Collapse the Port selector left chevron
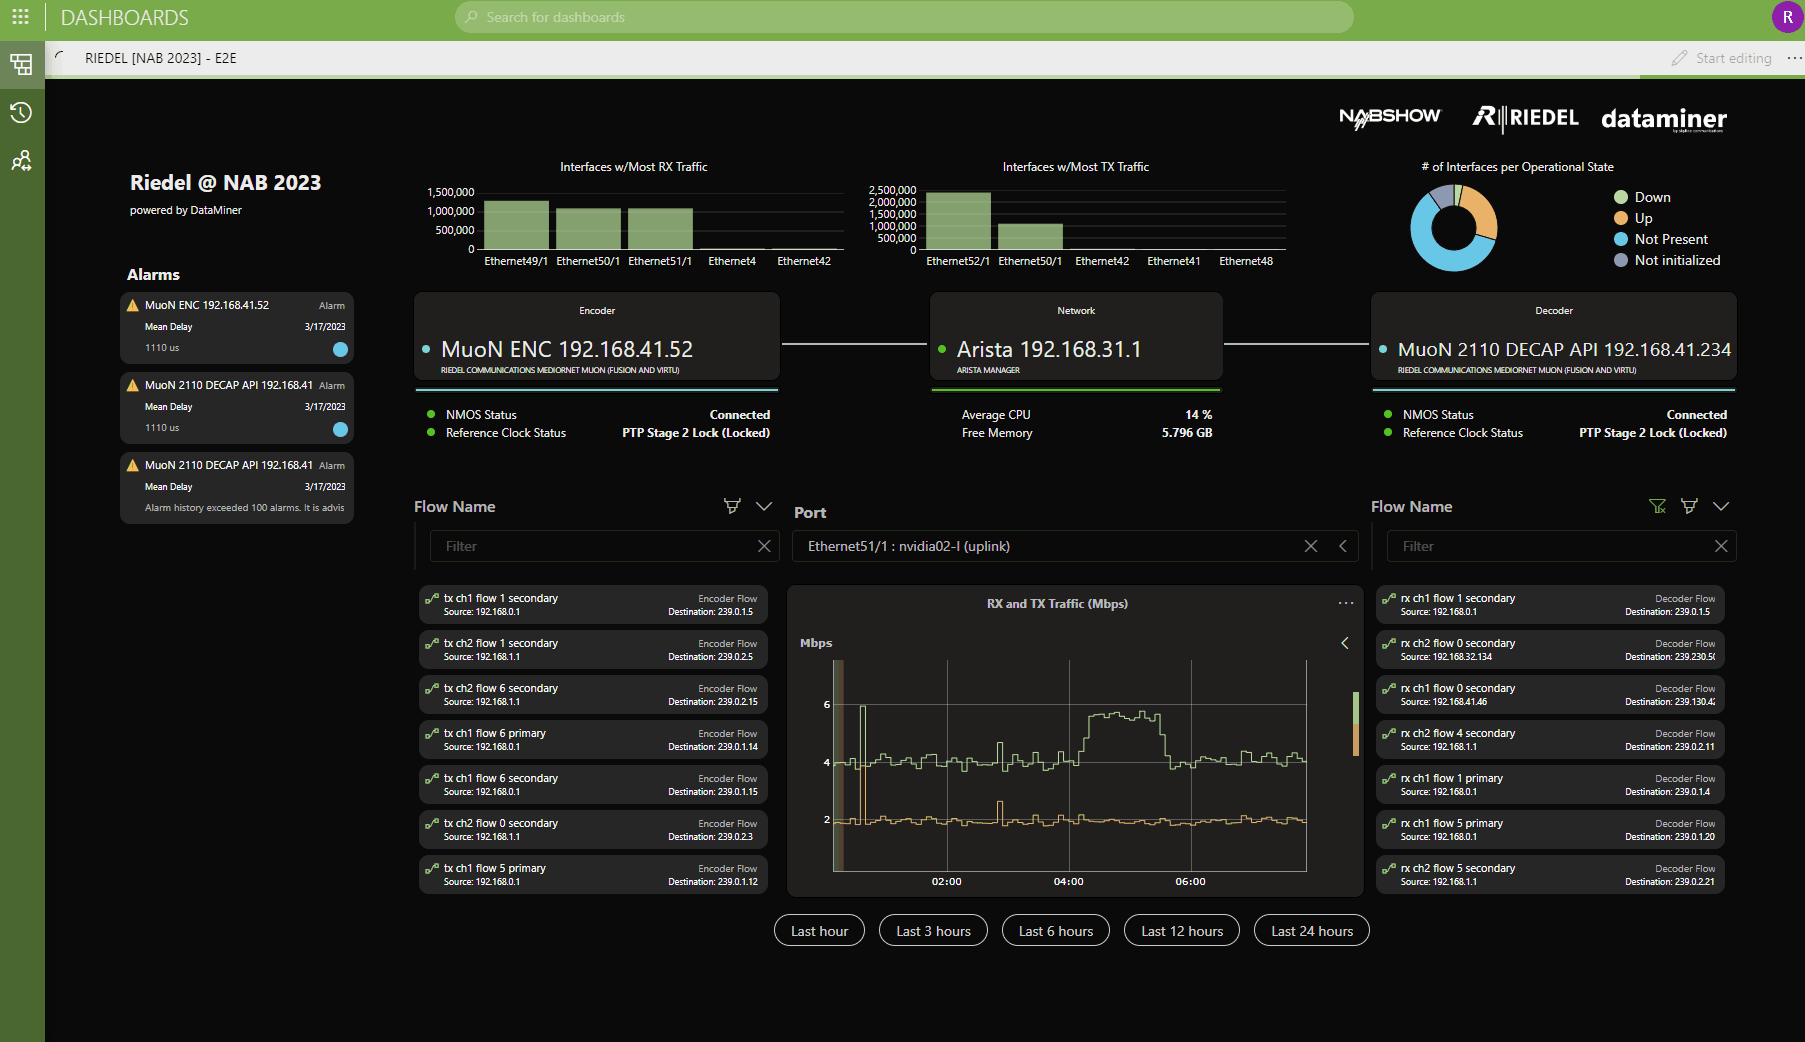Viewport: 1805px width, 1042px height. pos(1343,546)
